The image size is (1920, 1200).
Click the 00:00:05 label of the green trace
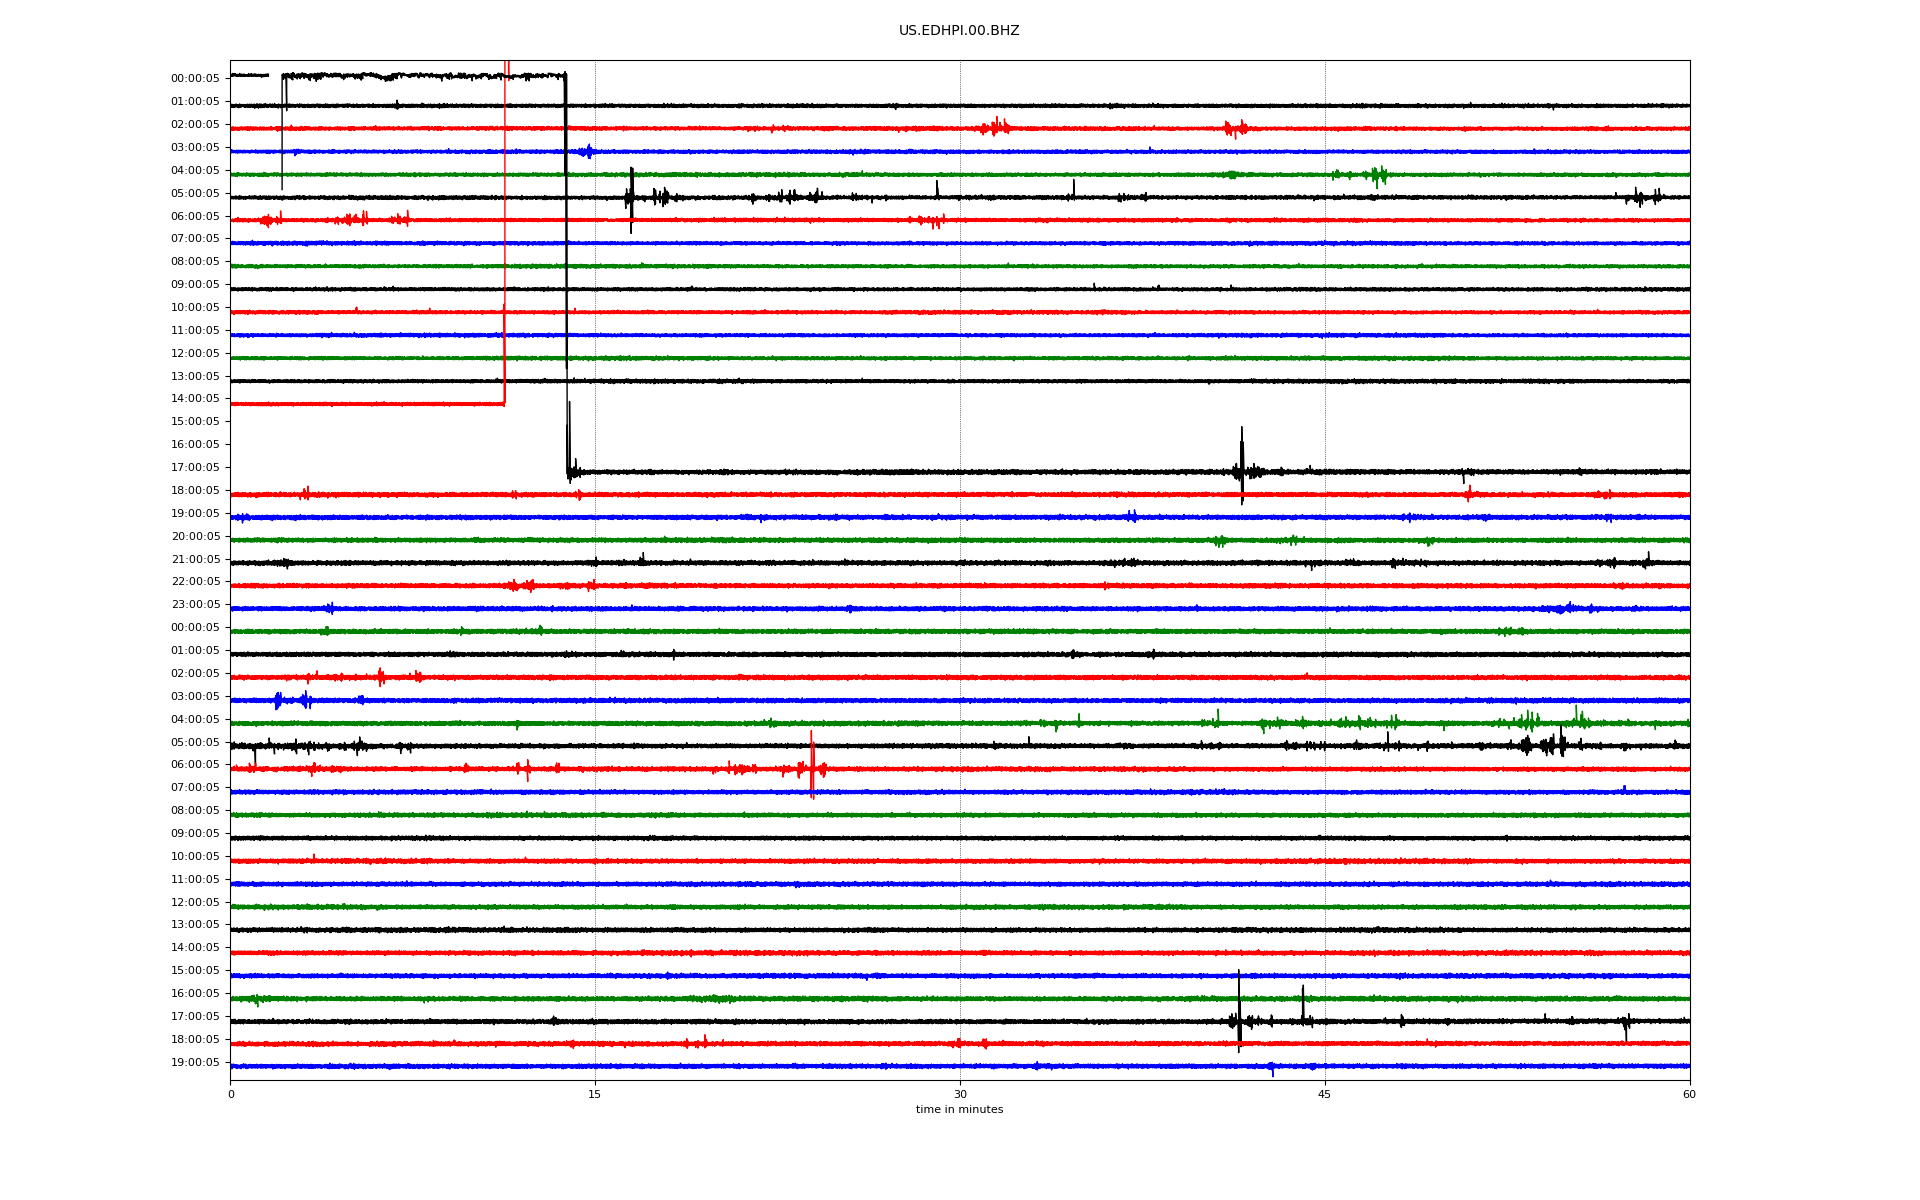pyautogui.click(x=195, y=627)
